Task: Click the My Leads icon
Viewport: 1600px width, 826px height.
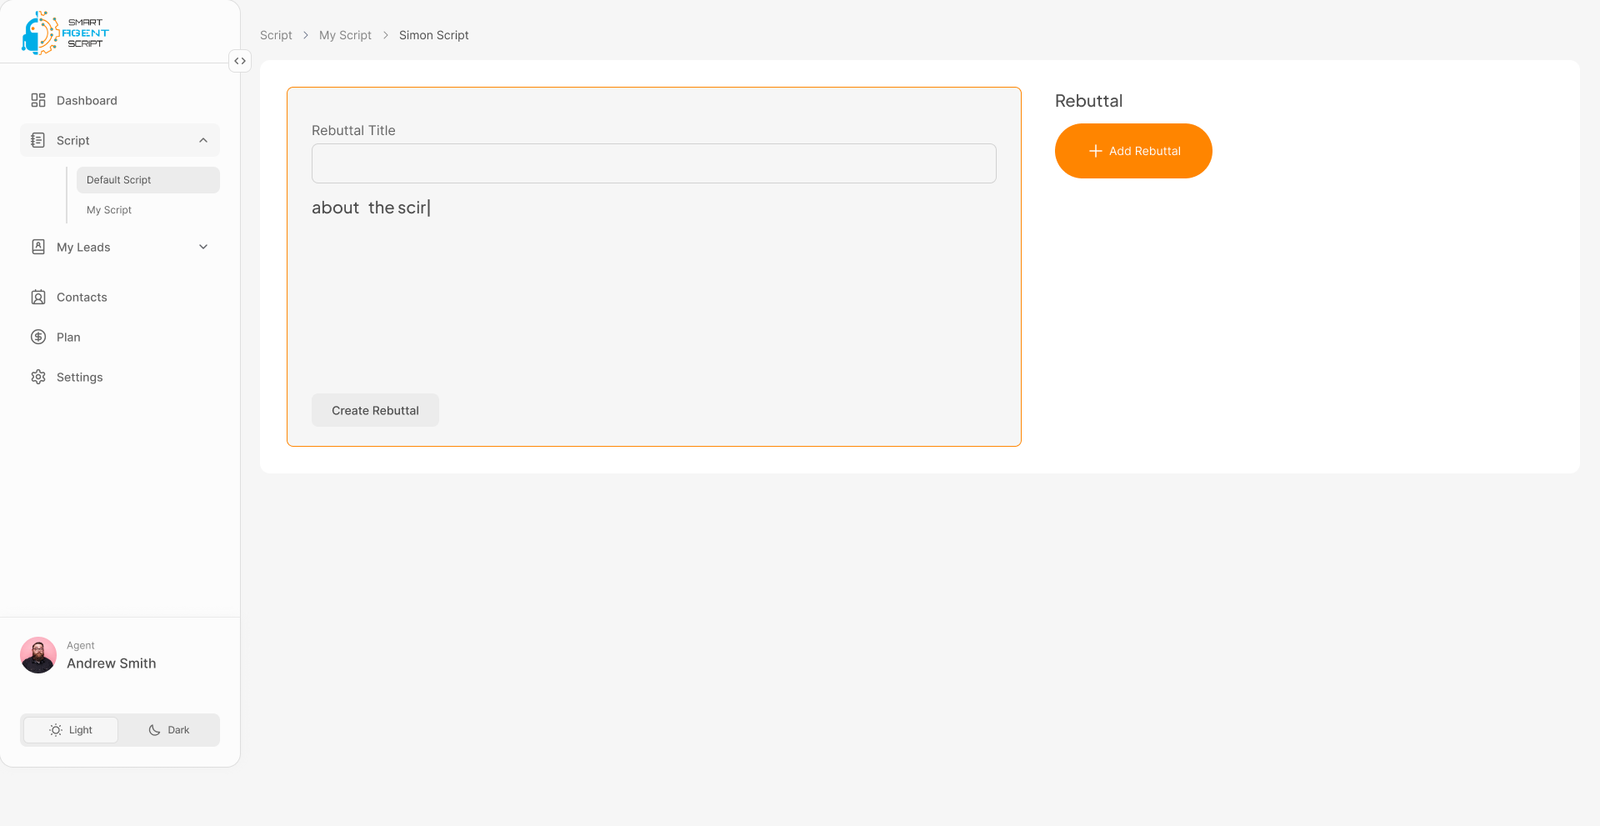Action: [38, 247]
